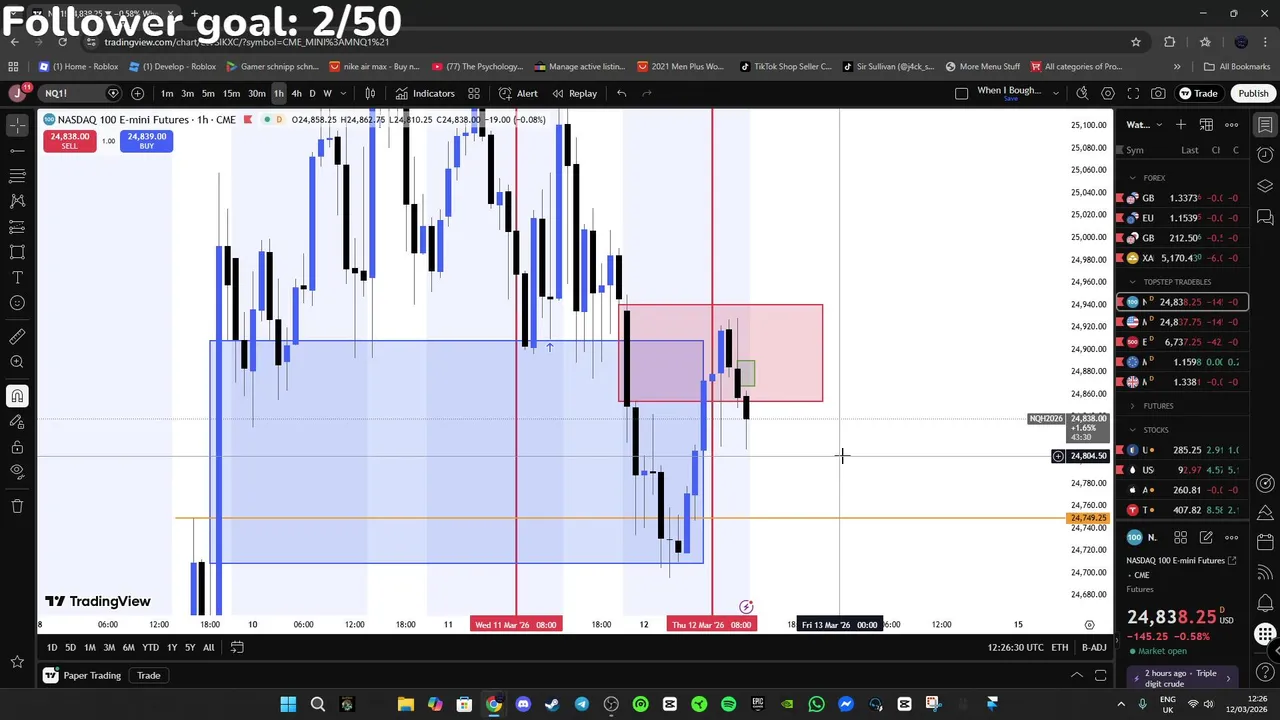Image resolution: width=1280 pixels, height=720 pixels.
Task: Select the YTD date range
Action: (150, 647)
